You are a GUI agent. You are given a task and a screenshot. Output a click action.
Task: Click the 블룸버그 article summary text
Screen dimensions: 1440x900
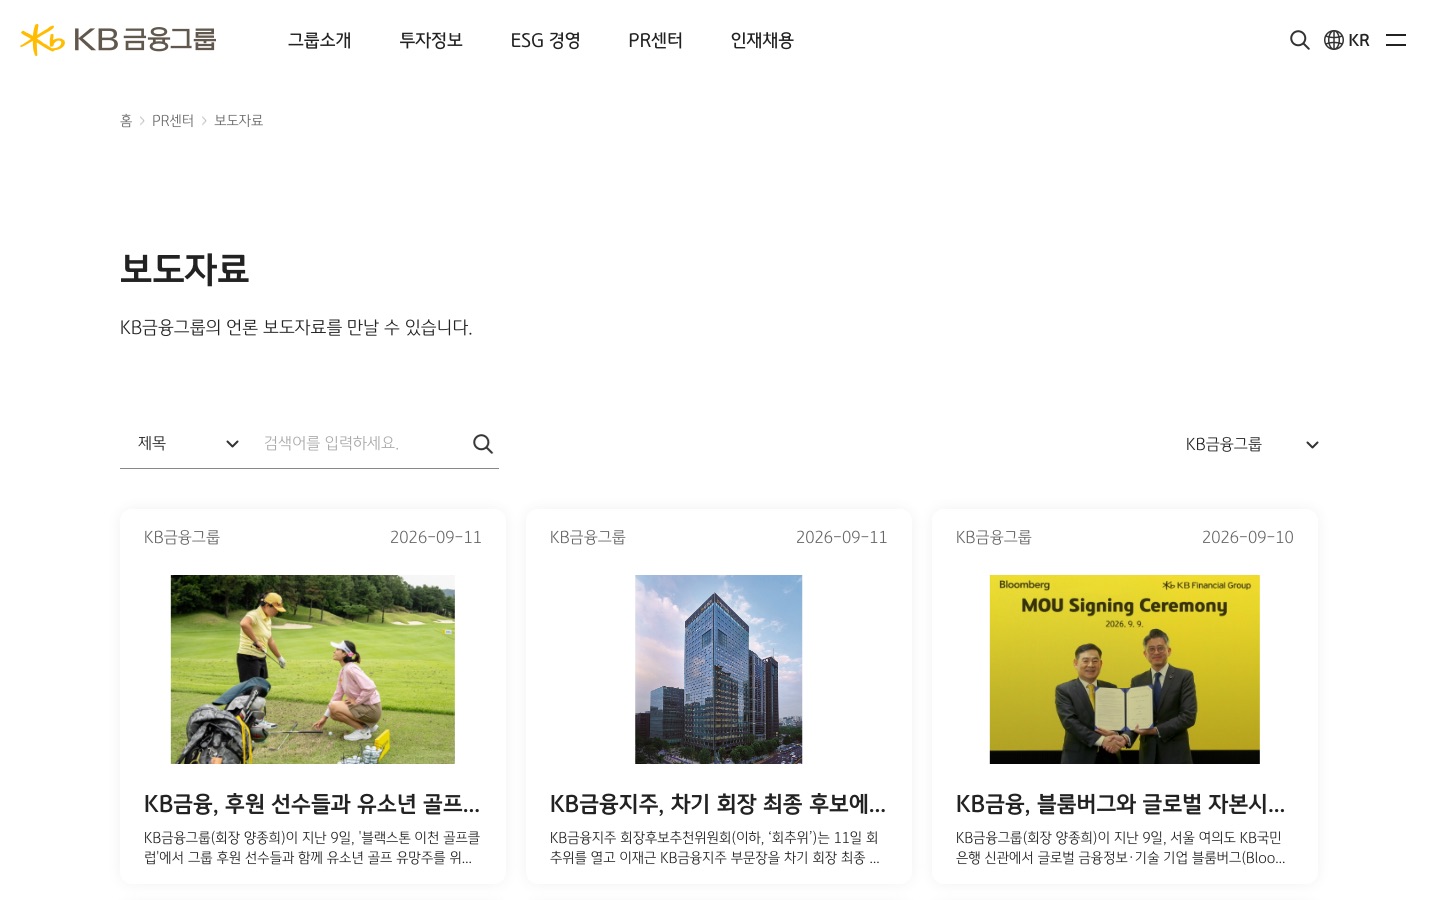tap(1121, 847)
